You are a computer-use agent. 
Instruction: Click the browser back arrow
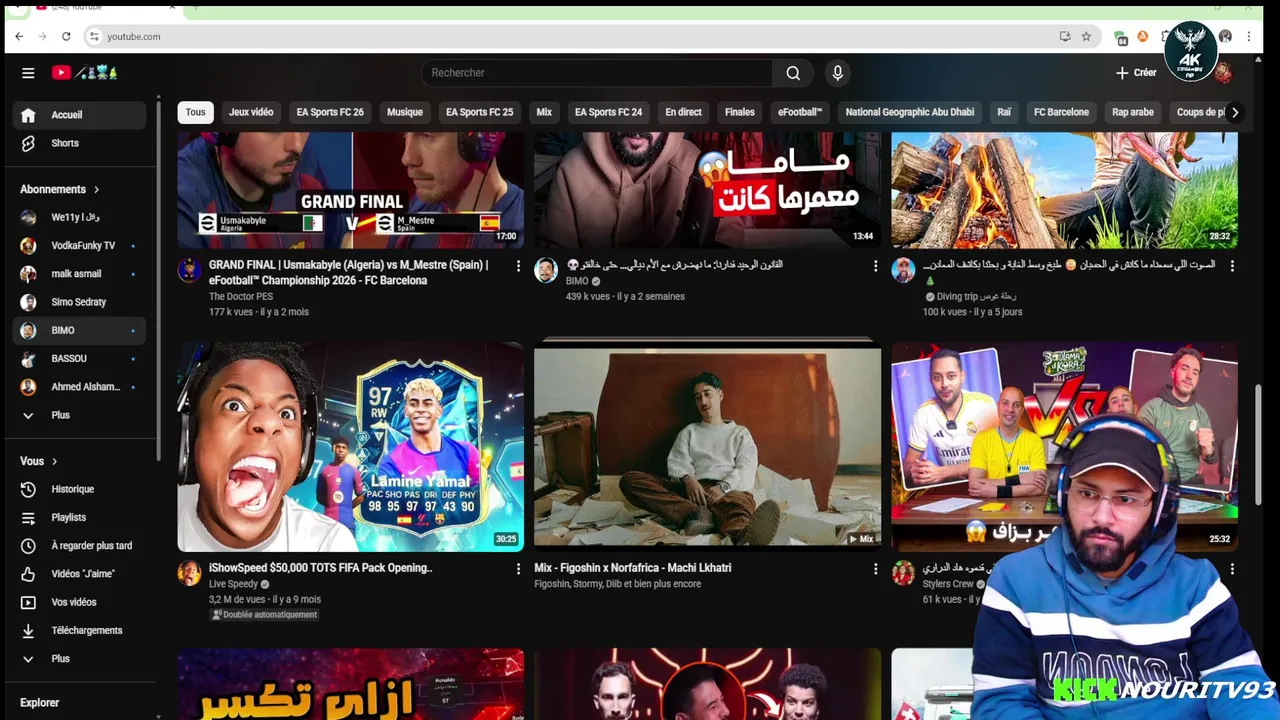(x=19, y=36)
